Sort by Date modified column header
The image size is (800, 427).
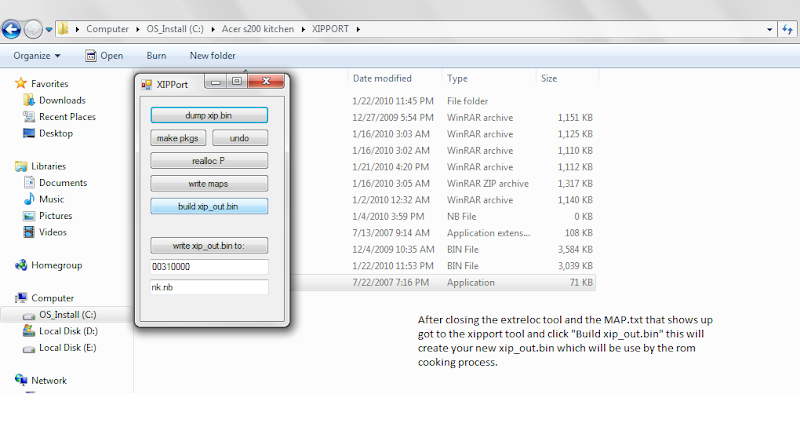pyautogui.click(x=382, y=79)
